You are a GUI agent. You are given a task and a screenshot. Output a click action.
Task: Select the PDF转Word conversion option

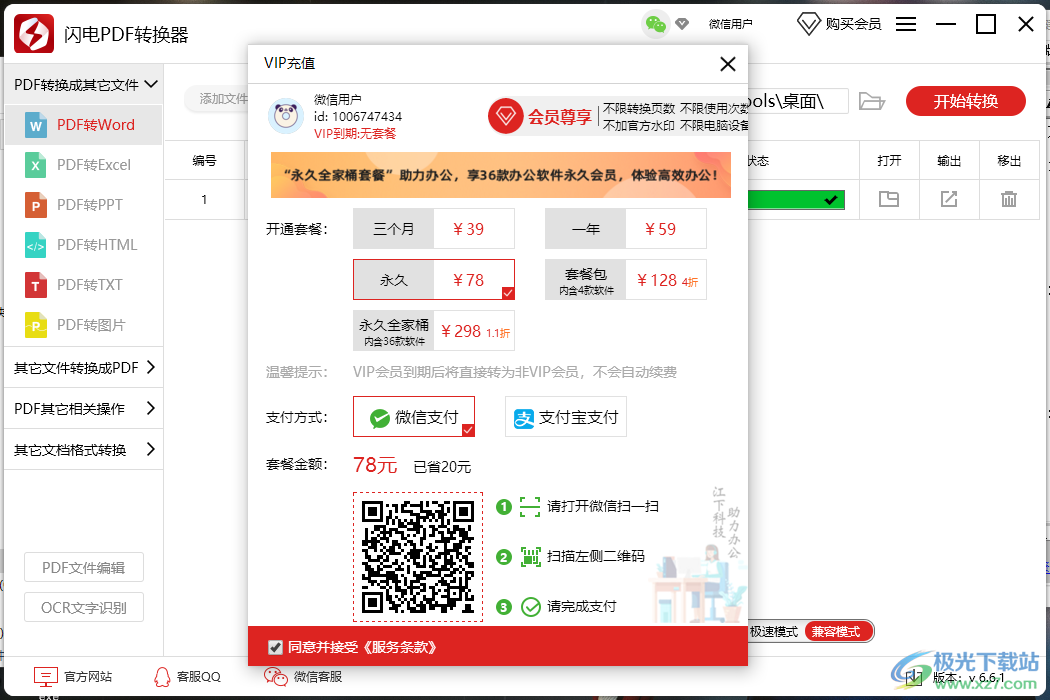tap(83, 125)
